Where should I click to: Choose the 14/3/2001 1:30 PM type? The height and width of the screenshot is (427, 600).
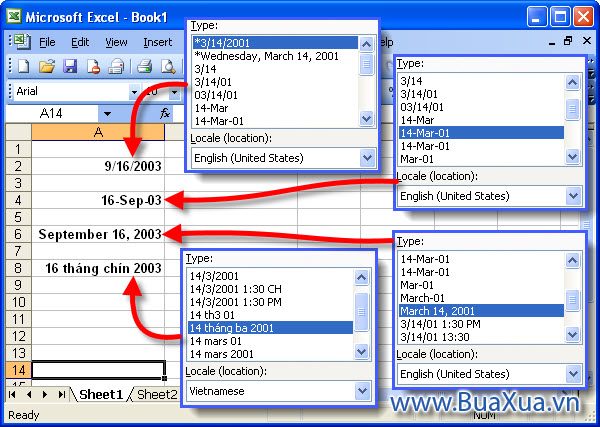[x=270, y=302]
